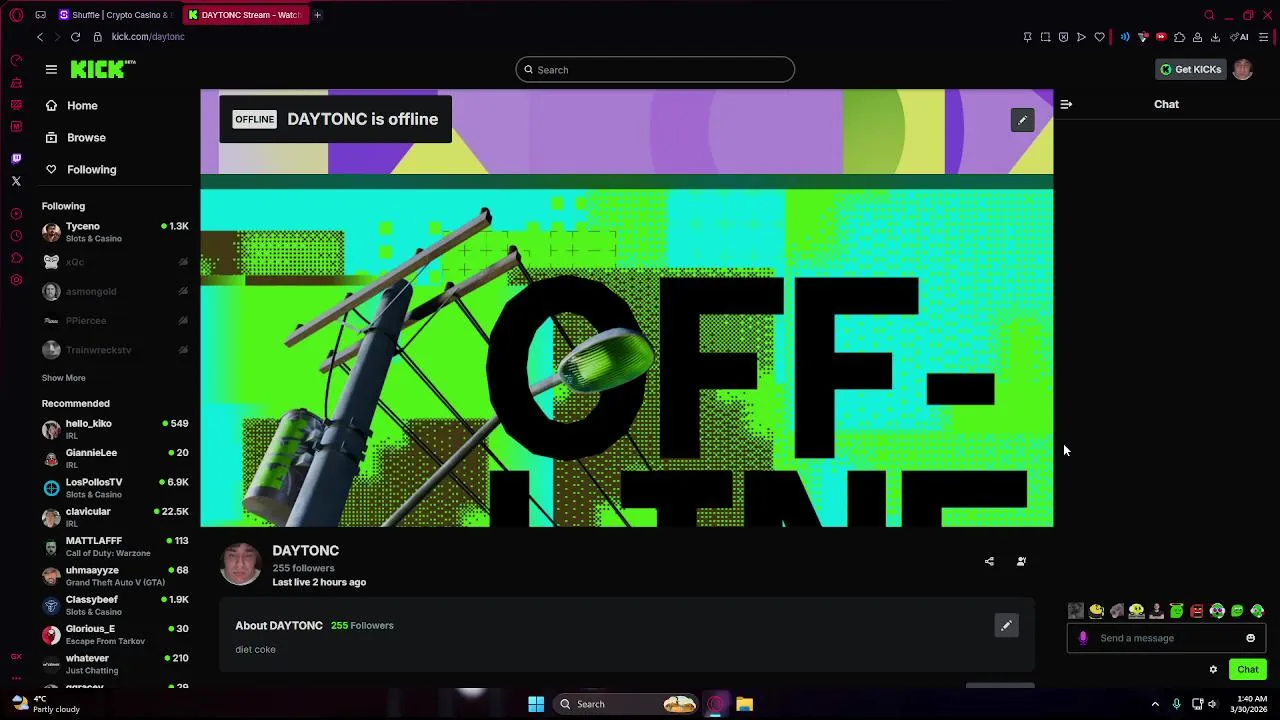Click the moderator user icon beside share
1280x720 pixels.
[x=1021, y=561]
